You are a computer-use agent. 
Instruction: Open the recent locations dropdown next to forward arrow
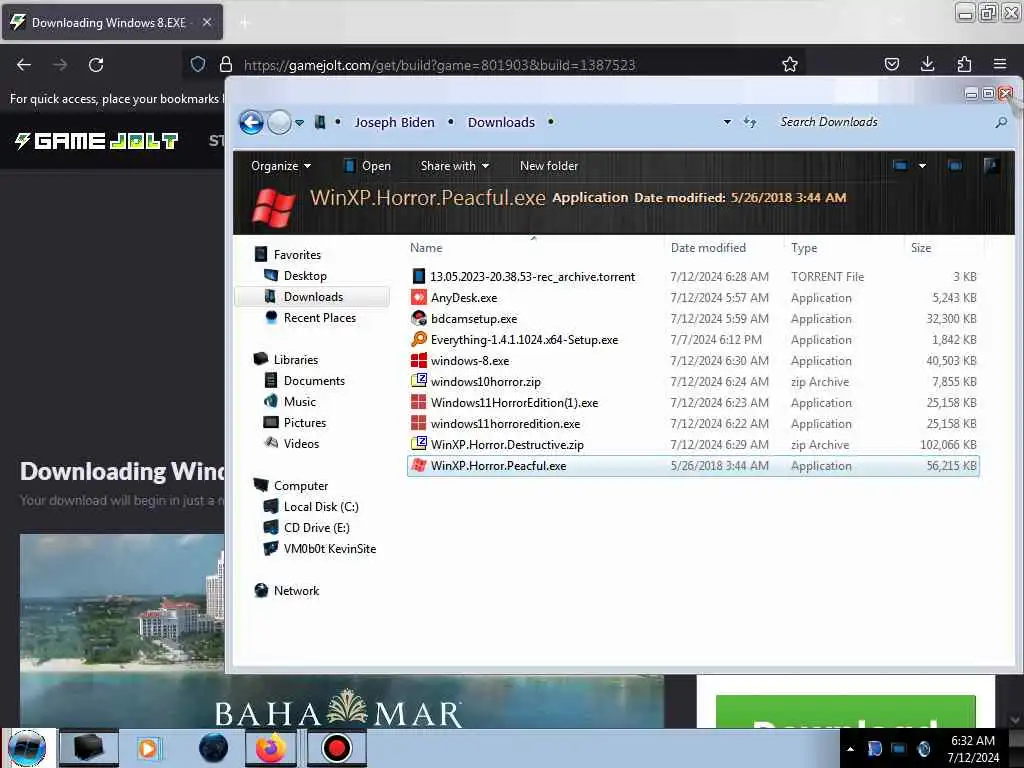click(x=299, y=123)
